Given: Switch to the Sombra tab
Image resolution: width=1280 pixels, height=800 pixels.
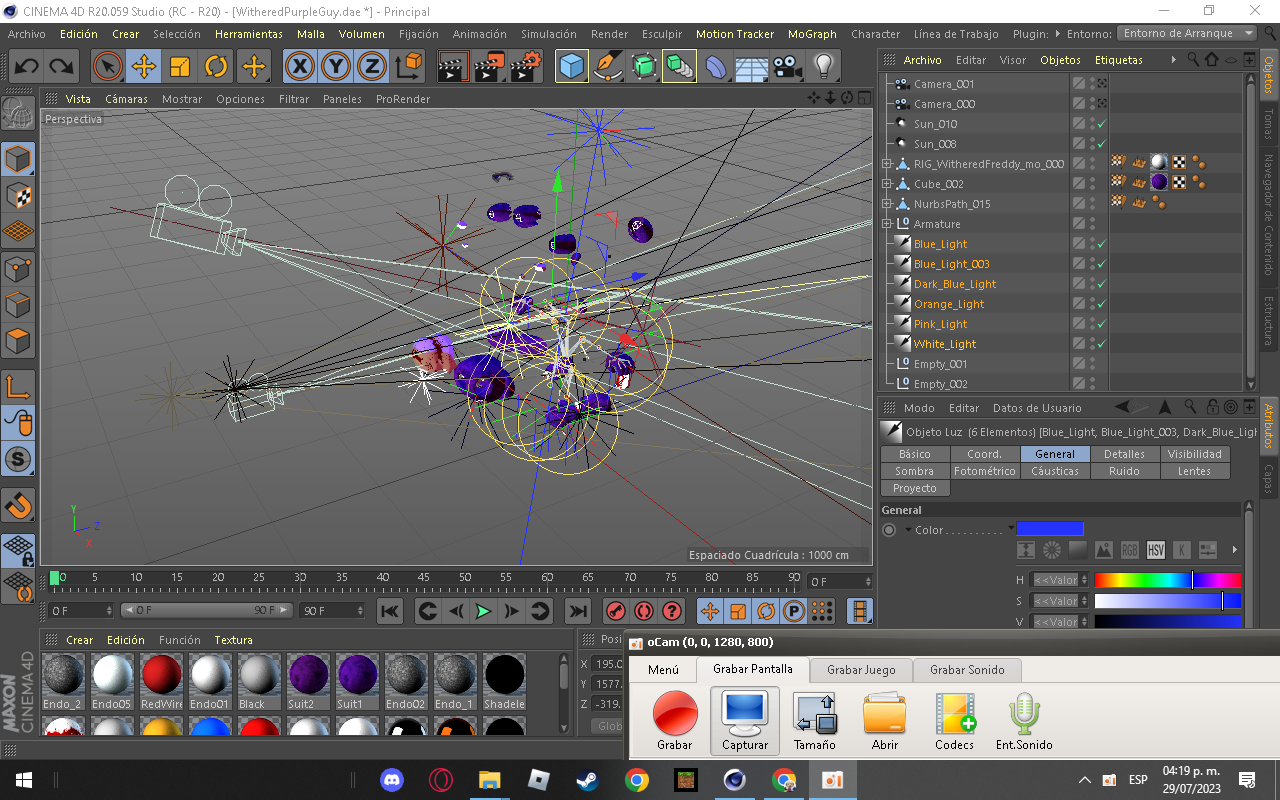Looking at the screenshot, I should pyautogui.click(x=915, y=471).
